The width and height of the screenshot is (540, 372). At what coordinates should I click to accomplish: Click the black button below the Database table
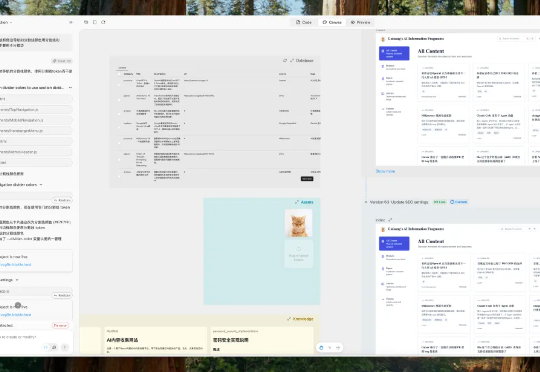307,179
